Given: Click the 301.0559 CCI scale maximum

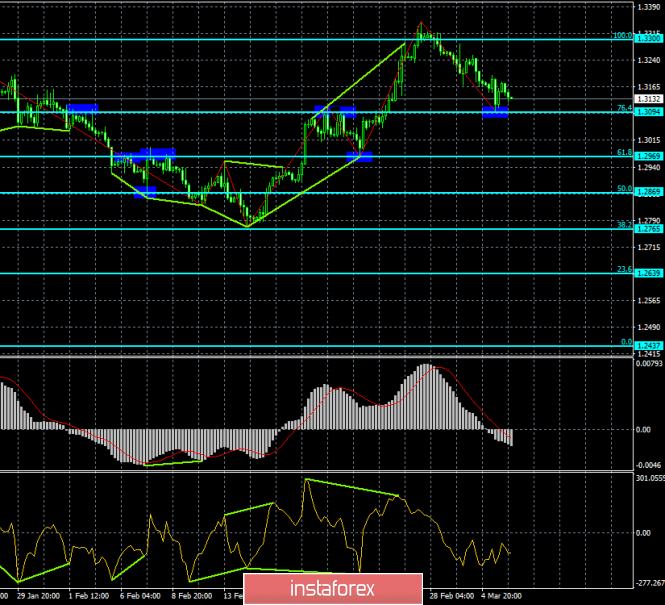Looking at the screenshot, I should click(x=650, y=478).
